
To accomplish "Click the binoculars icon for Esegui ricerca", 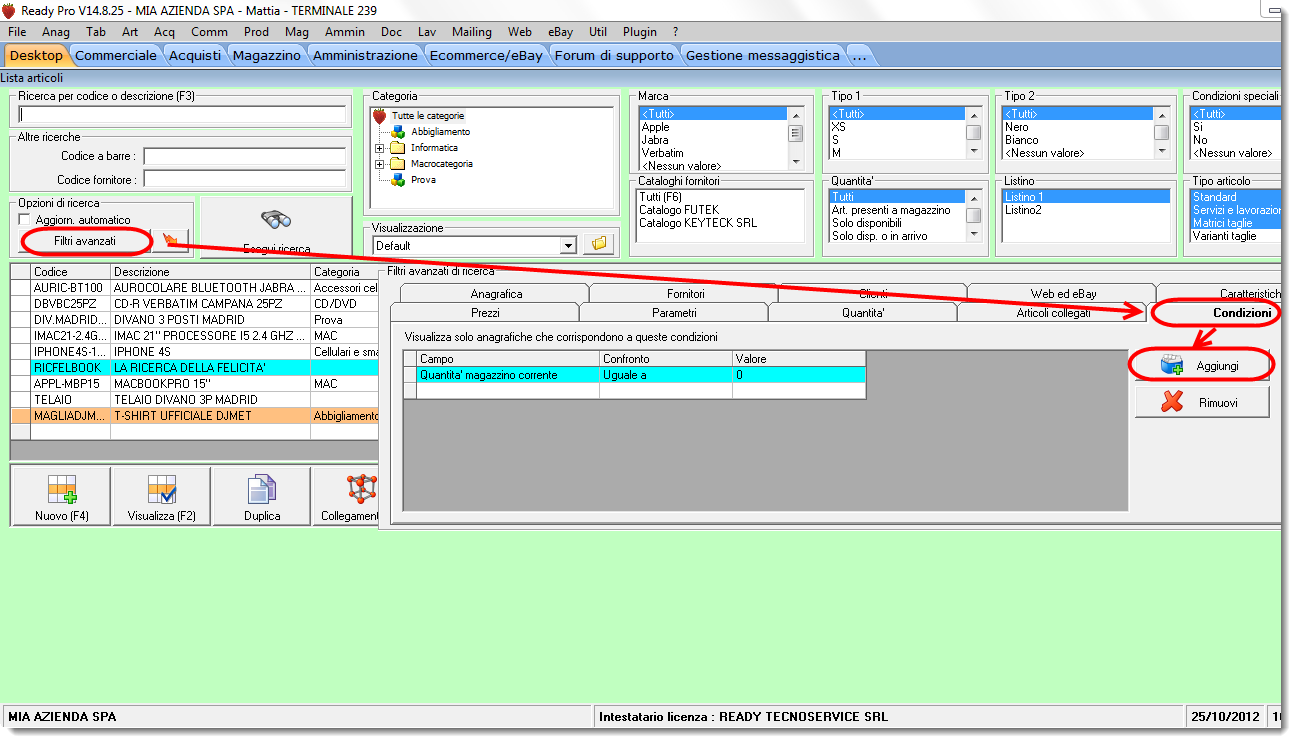I will click(276, 220).
